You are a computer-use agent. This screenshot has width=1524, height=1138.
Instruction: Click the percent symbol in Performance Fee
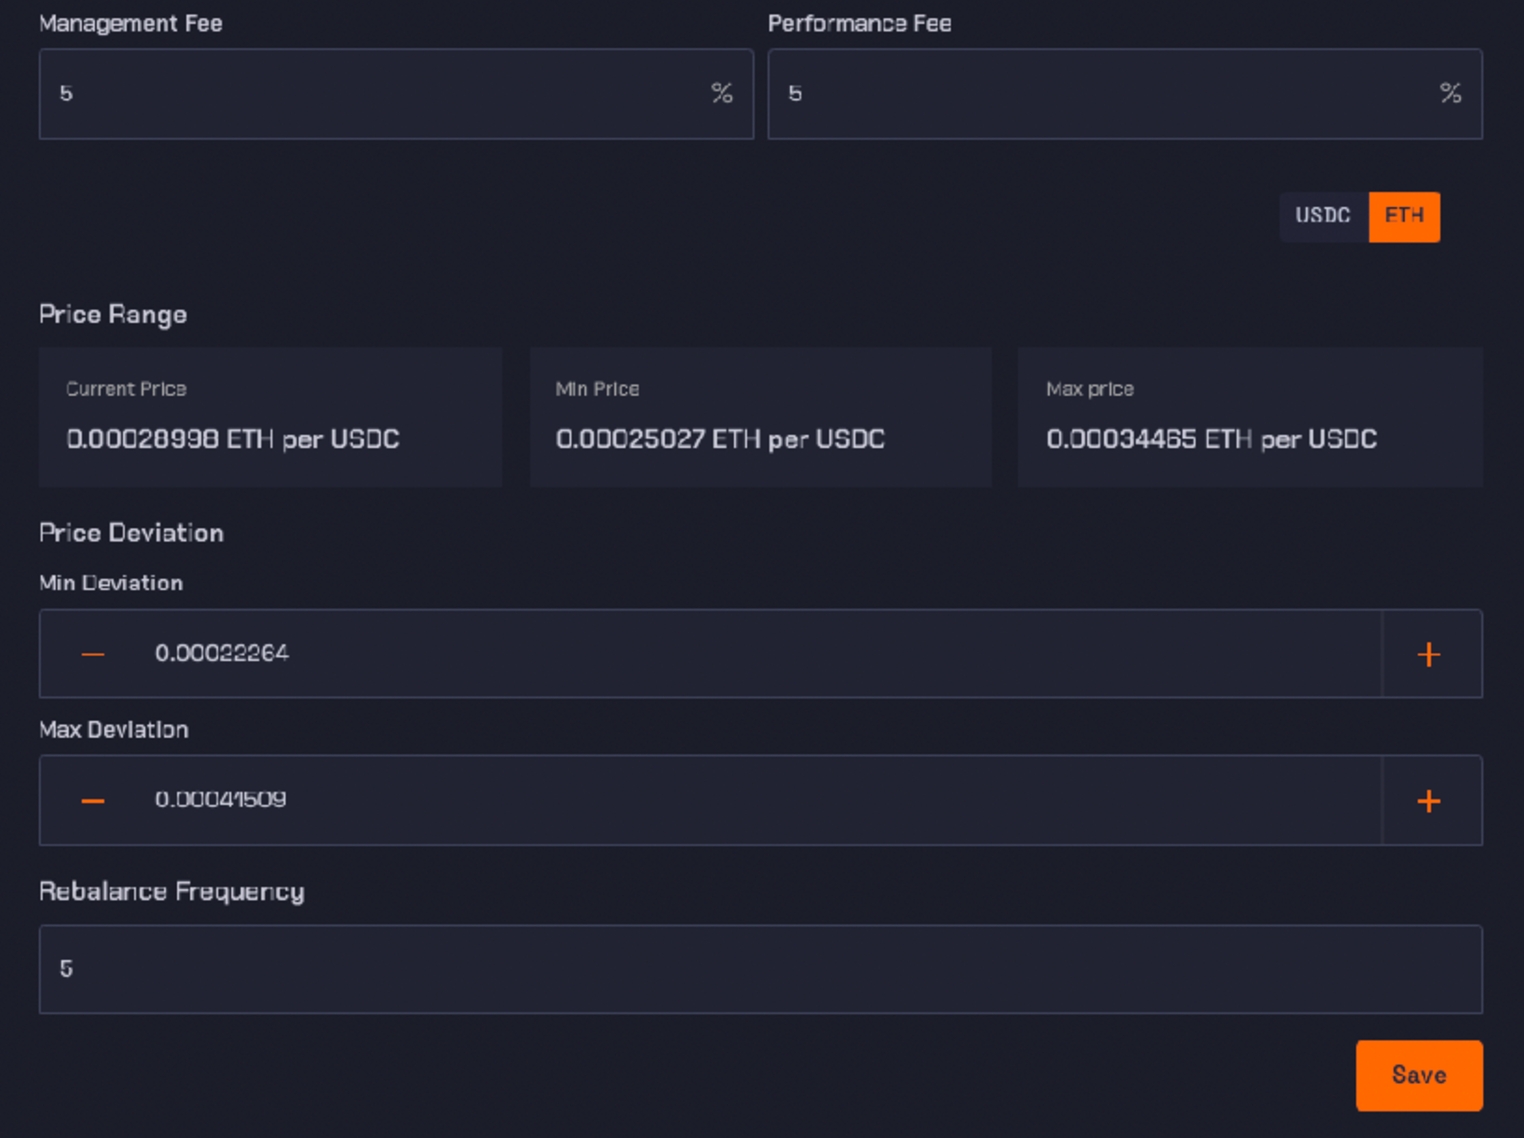[1450, 94]
